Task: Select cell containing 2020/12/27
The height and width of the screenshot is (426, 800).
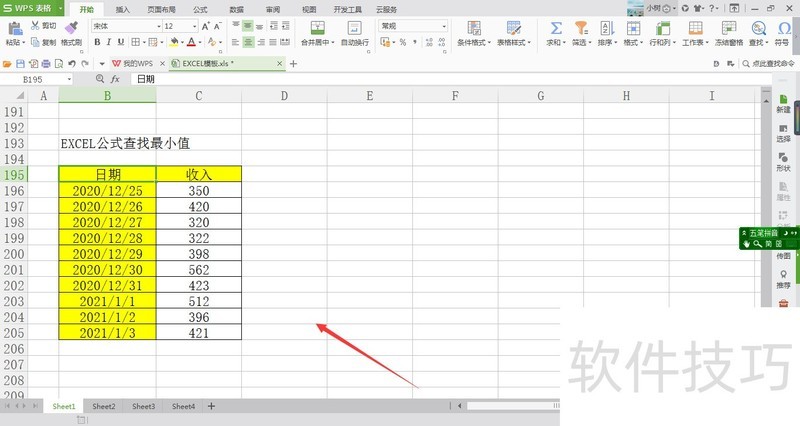Action: point(107,222)
